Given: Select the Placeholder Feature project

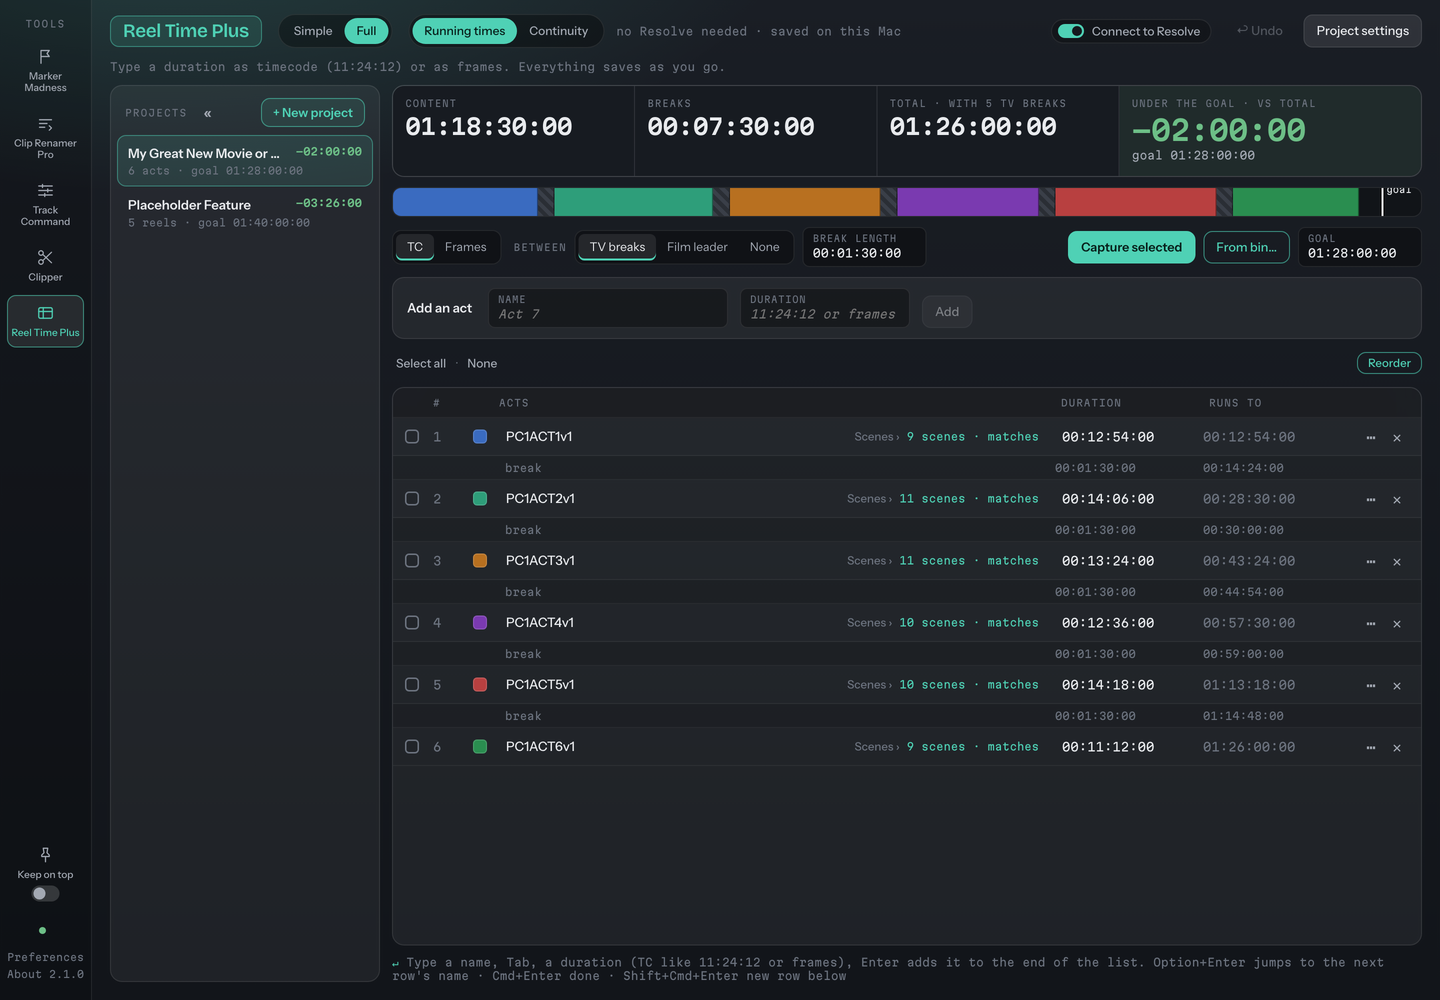Looking at the screenshot, I should click(x=245, y=213).
